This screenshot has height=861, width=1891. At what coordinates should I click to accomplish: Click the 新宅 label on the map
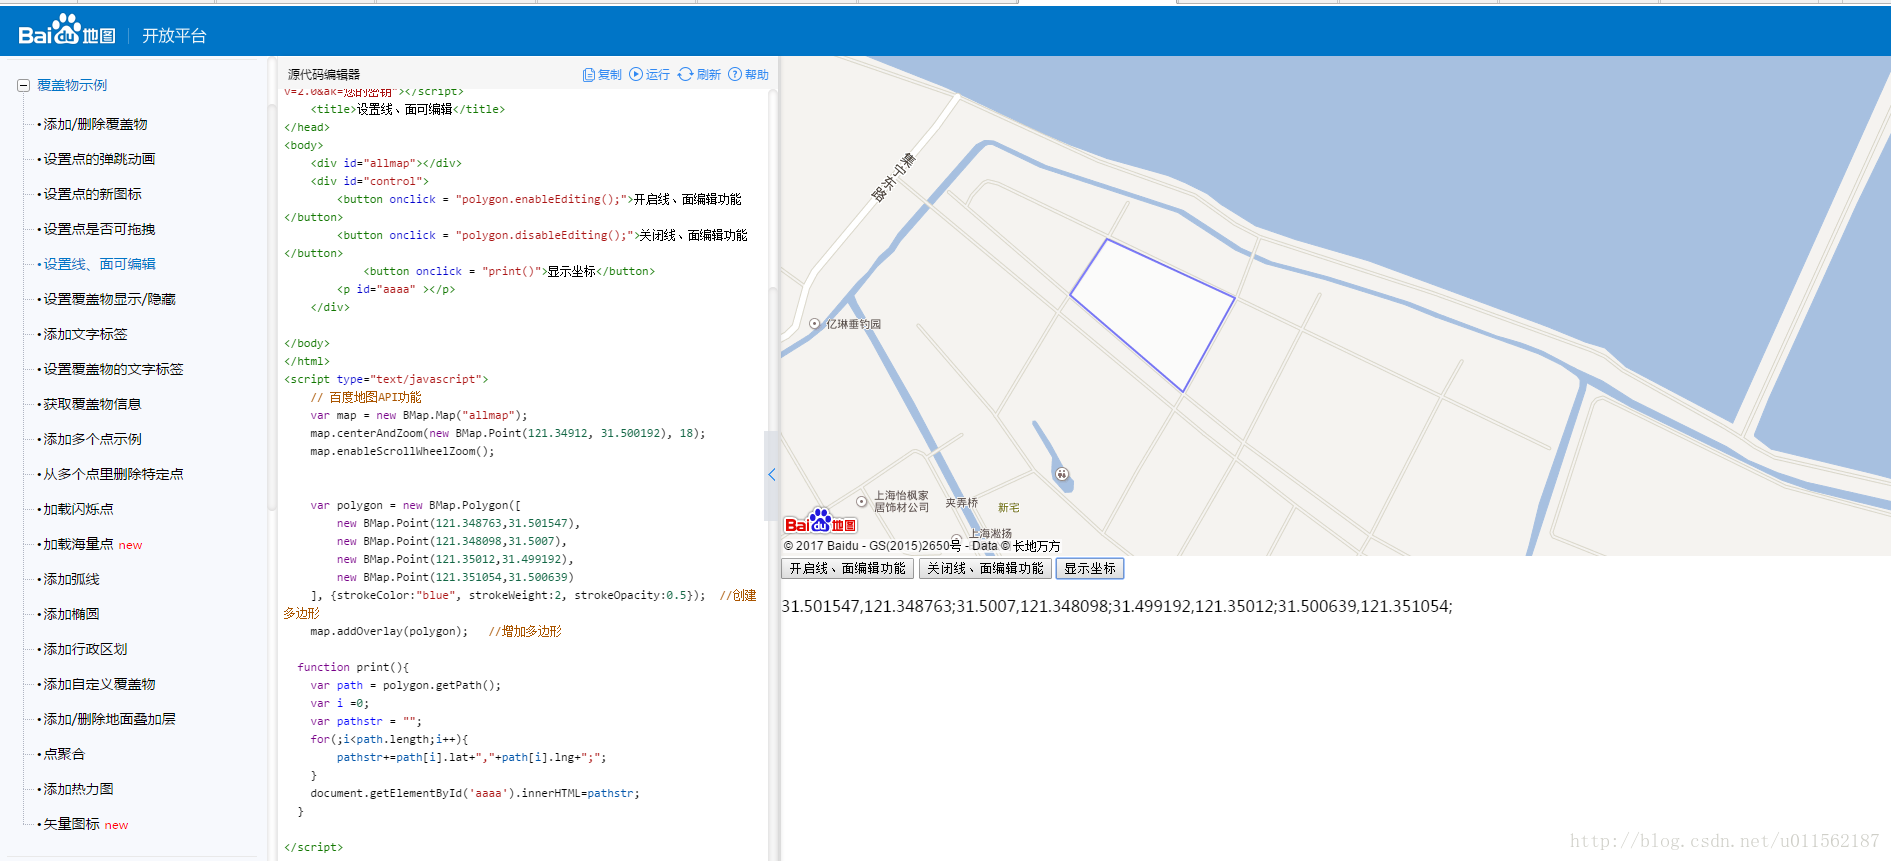pyautogui.click(x=1009, y=508)
